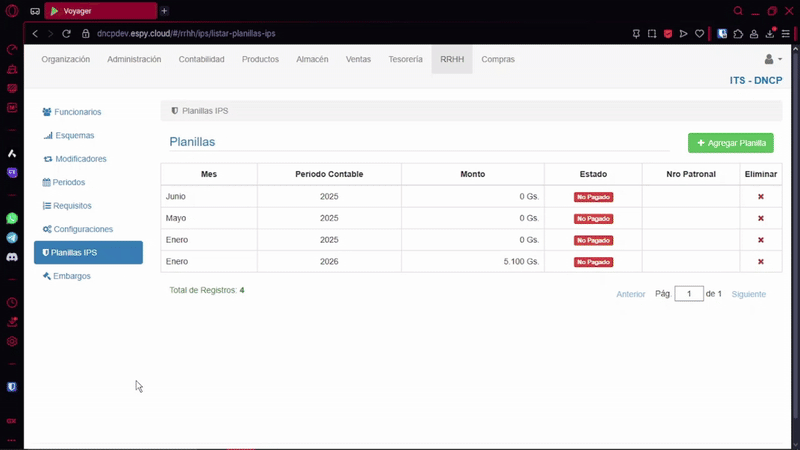800x450 pixels.
Task: Open the RRHH menu tab
Action: pos(452,60)
